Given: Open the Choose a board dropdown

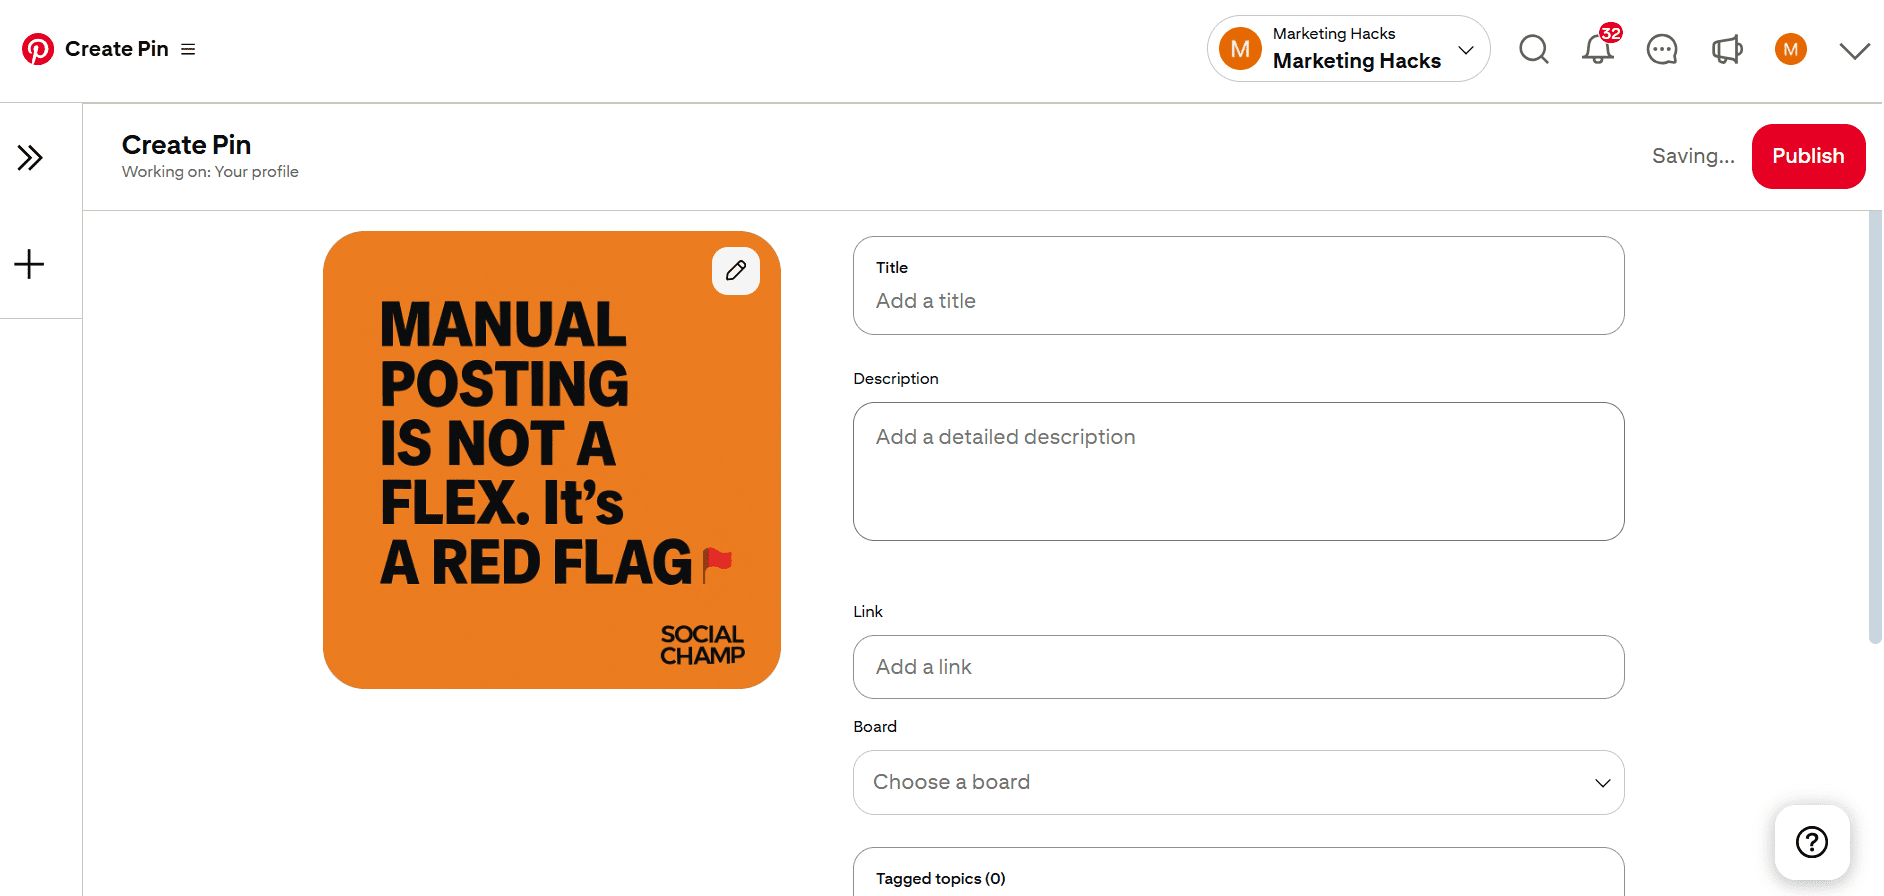Looking at the screenshot, I should click(1238, 782).
